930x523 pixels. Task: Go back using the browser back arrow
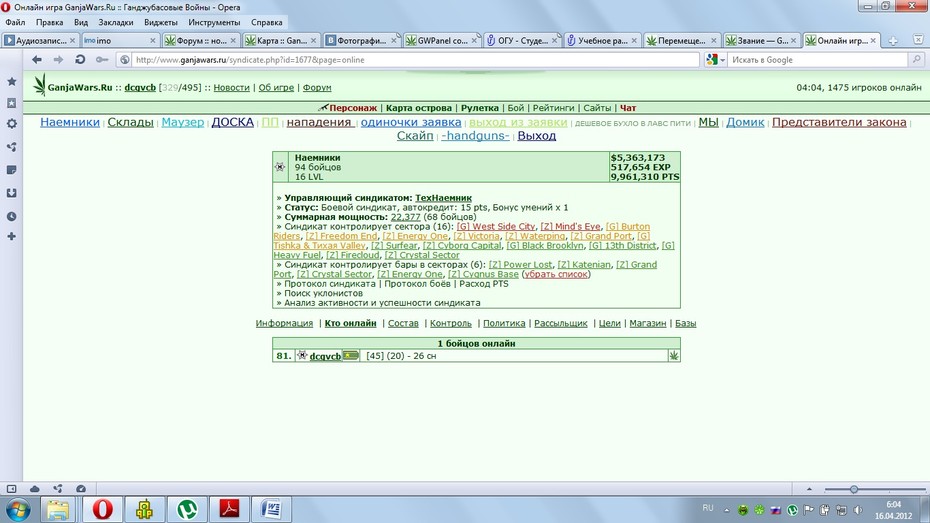coord(37,59)
